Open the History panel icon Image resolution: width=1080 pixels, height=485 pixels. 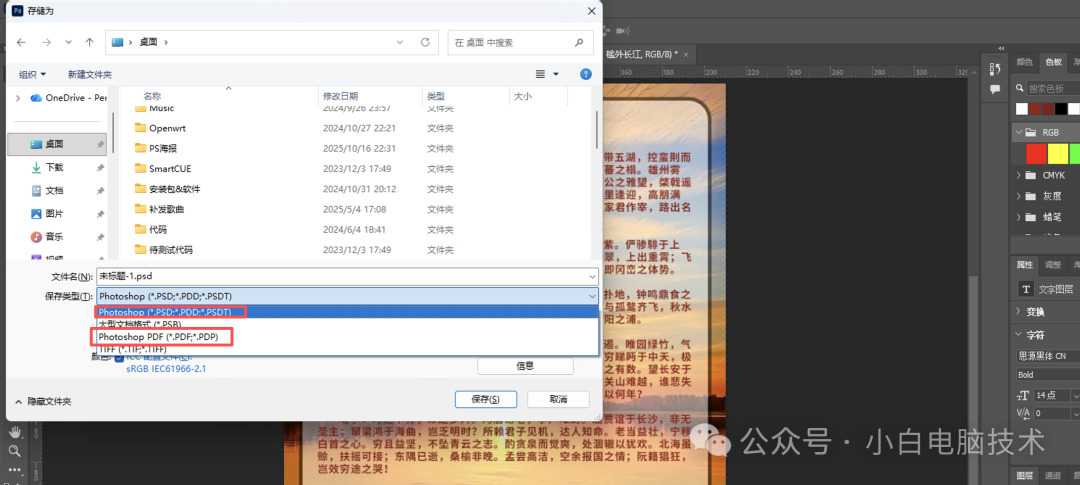pos(995,69)
